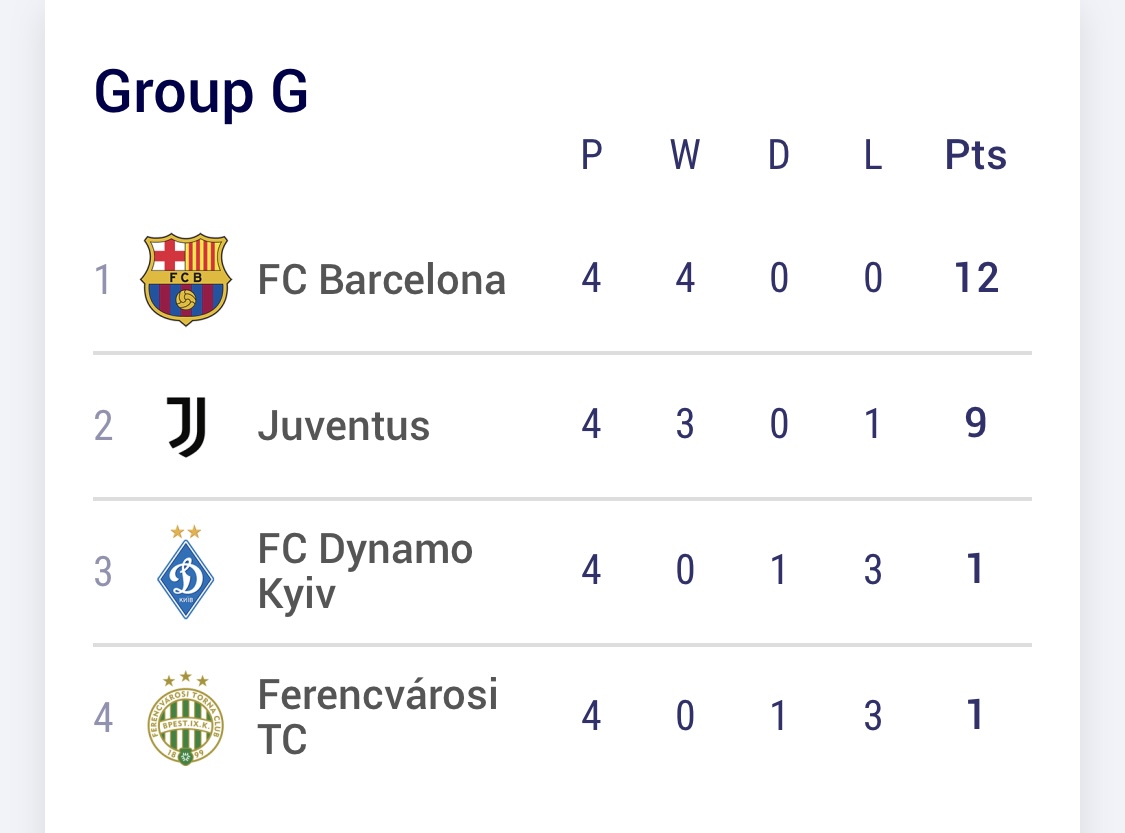Screen dimensions: 1125x833
Task: Click the D column header
Action: coord(778,156)
